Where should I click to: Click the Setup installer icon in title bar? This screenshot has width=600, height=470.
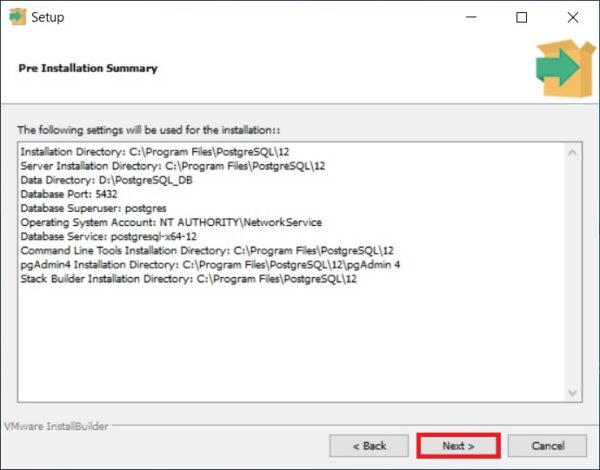pos(17,17)
